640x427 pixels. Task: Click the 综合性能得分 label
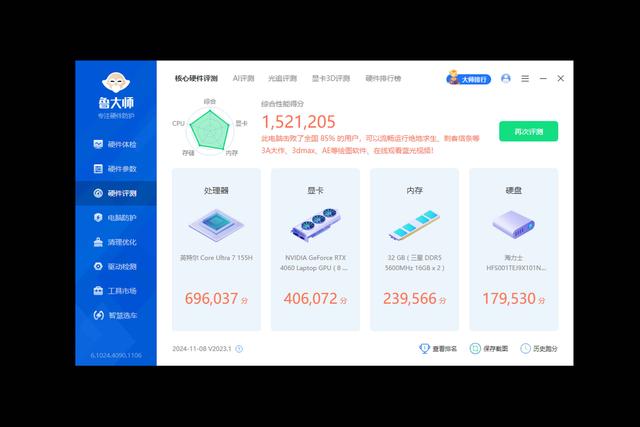(x=282, y=104)
